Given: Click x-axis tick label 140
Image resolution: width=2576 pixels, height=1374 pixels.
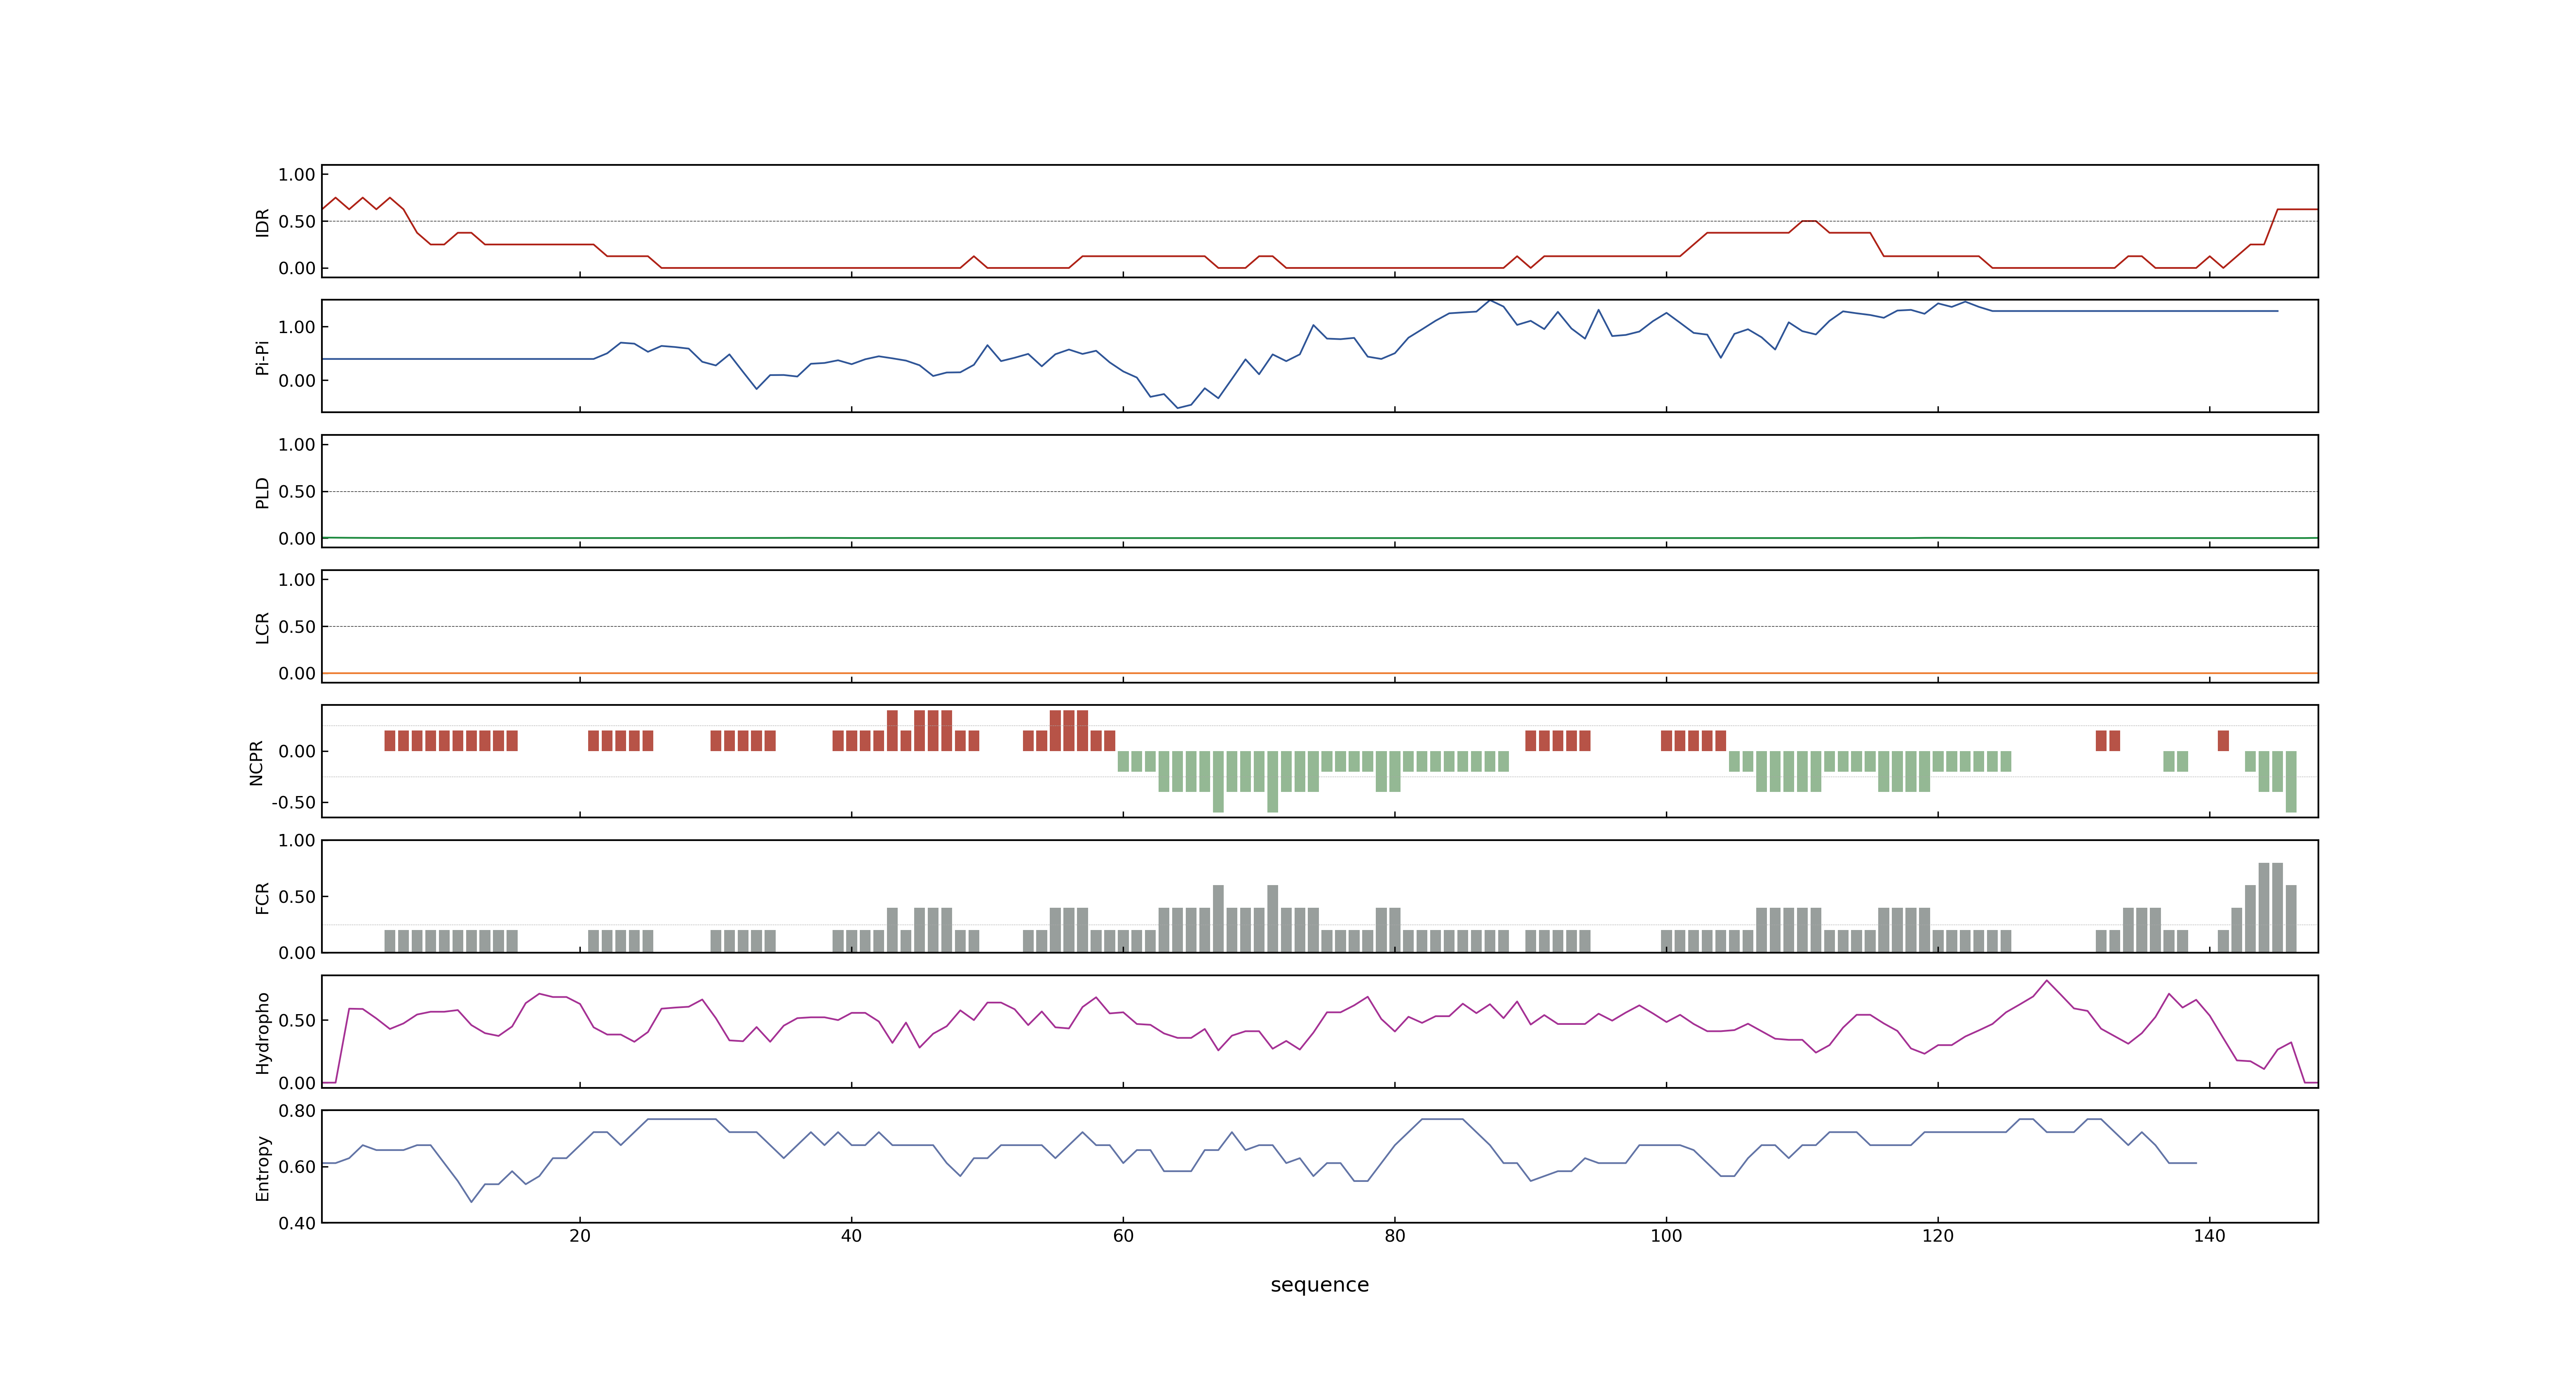Looking at the screenshot, I should coord(2209,1236).
